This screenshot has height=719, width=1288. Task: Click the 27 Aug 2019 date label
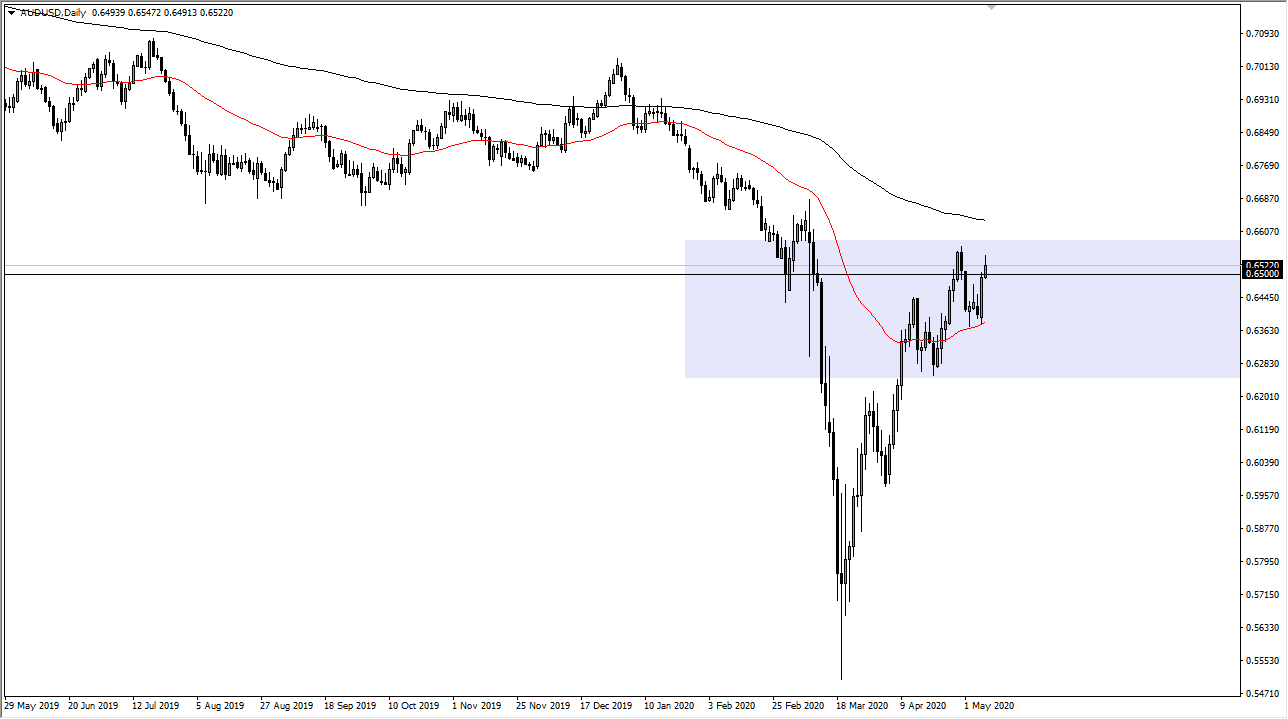(286, 705)
